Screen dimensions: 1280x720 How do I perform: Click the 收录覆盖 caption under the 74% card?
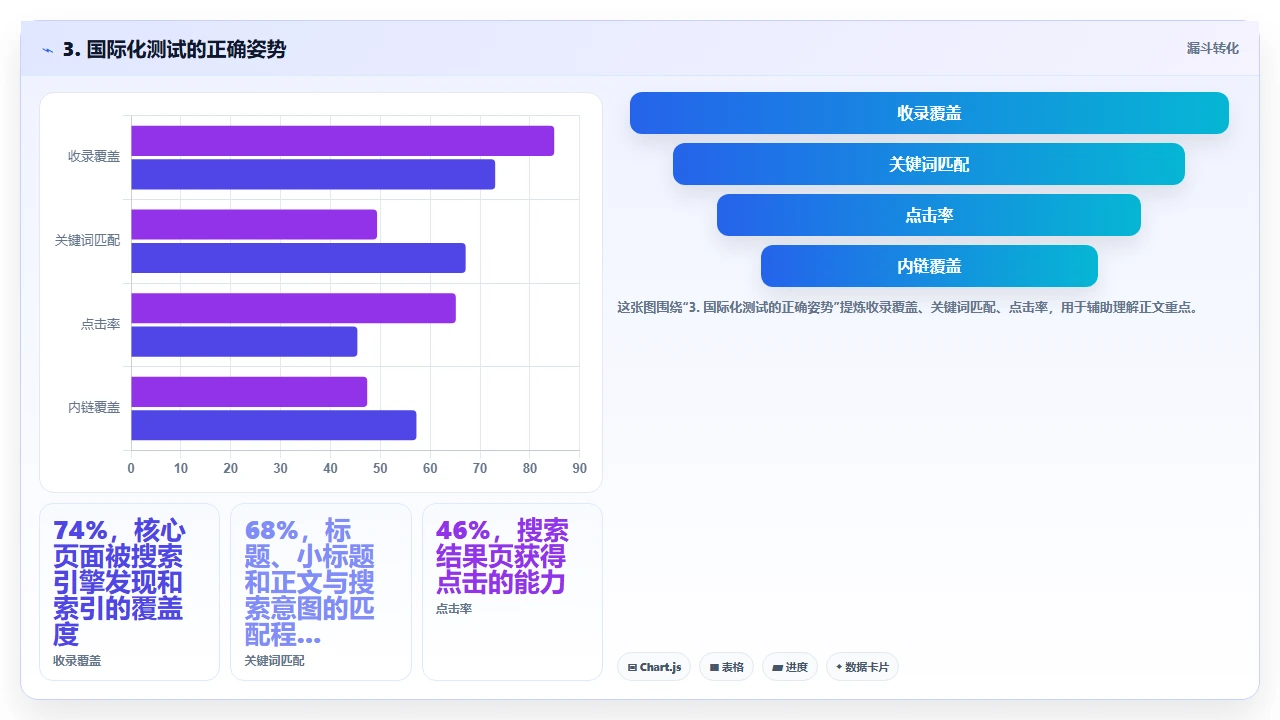(x=77, y=661)
